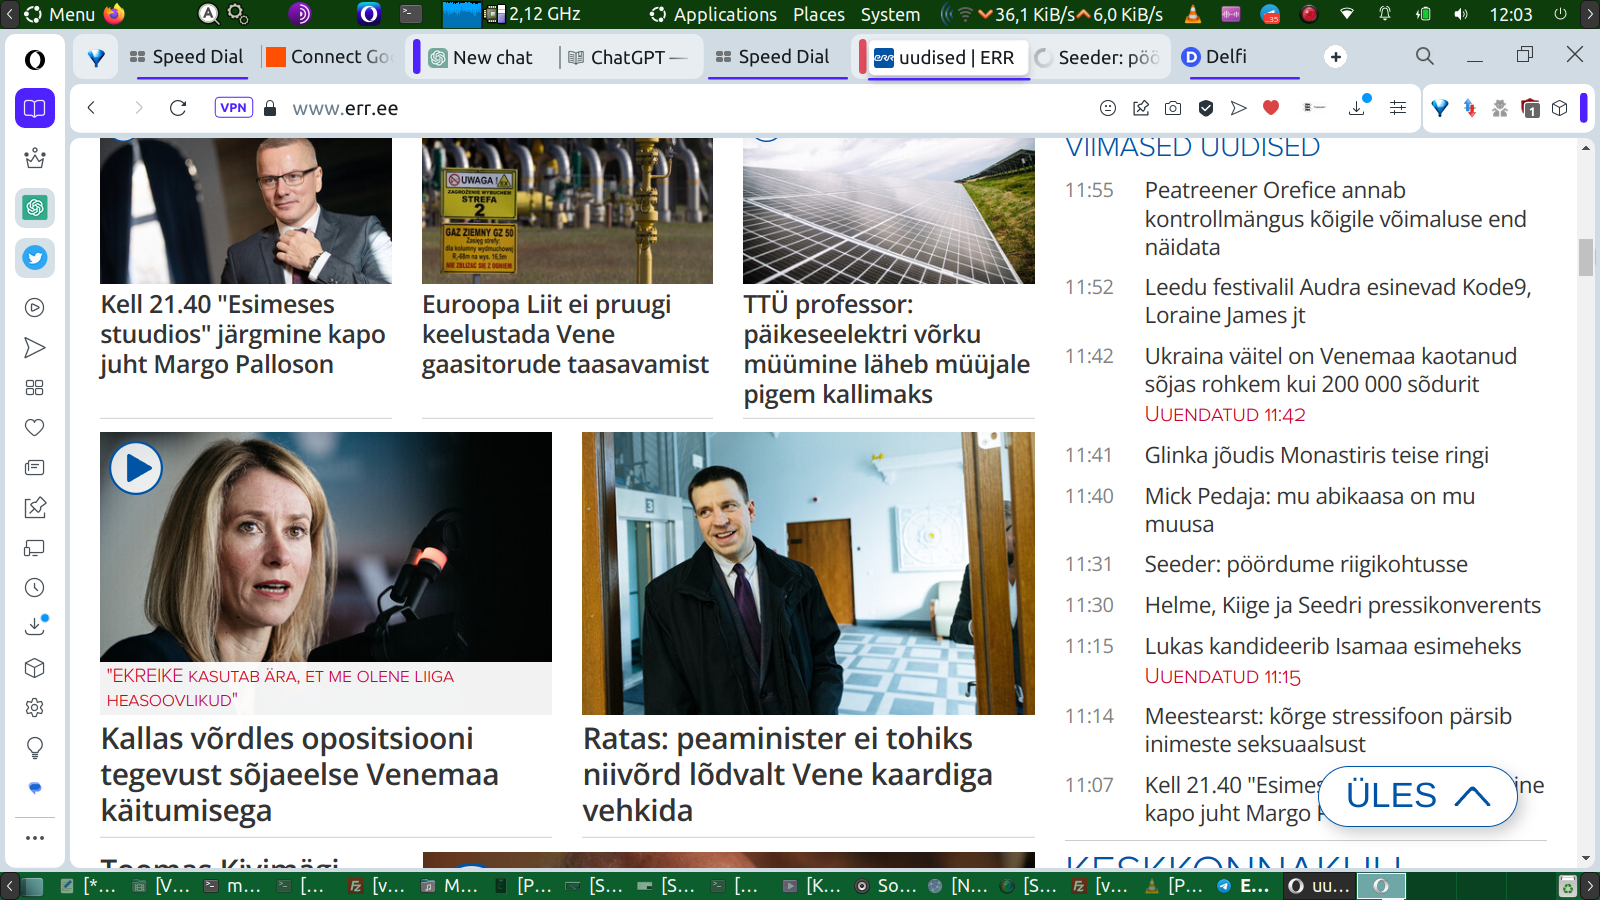Image resolution: width=1600 pixels, height=900 pixels.
Task: Click the address bar showing www.err.ee
Action: coord(600,108)
